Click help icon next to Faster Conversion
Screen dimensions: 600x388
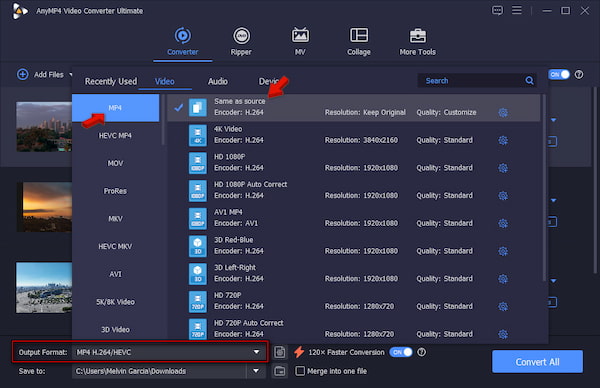point(421,352)
